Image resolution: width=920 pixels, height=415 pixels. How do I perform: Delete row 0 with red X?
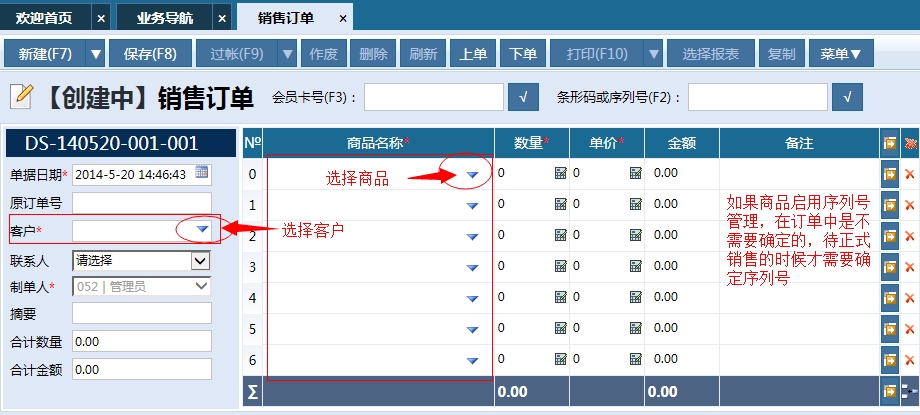click(910, 174)
